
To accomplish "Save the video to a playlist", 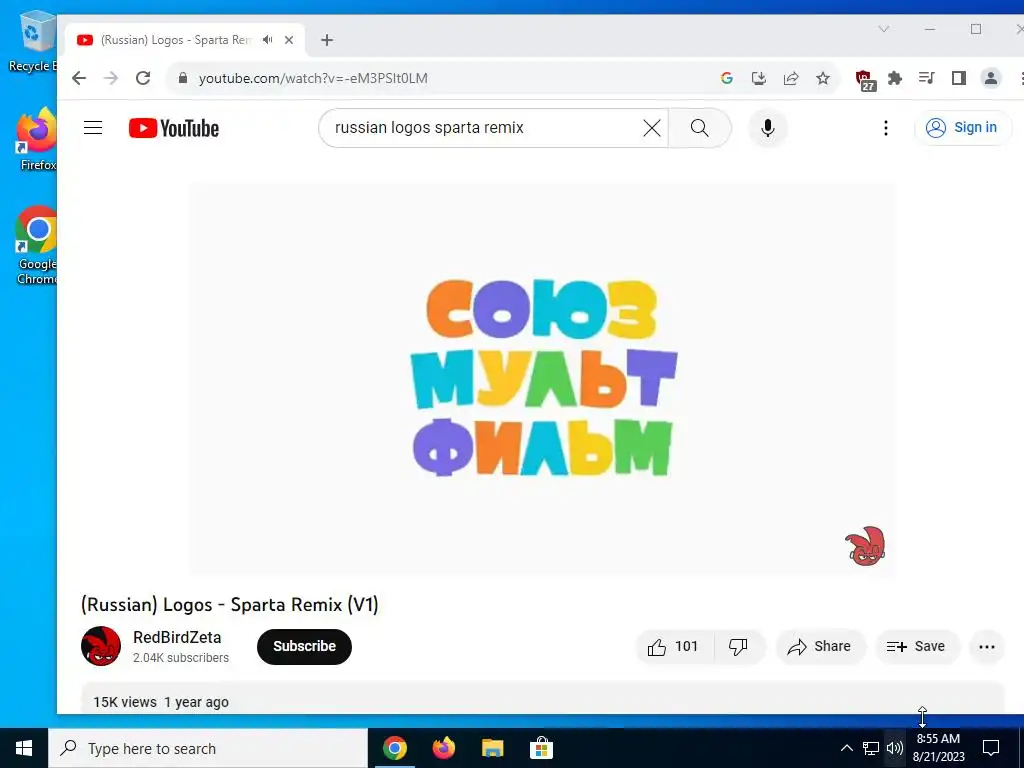I will (916, 647).
